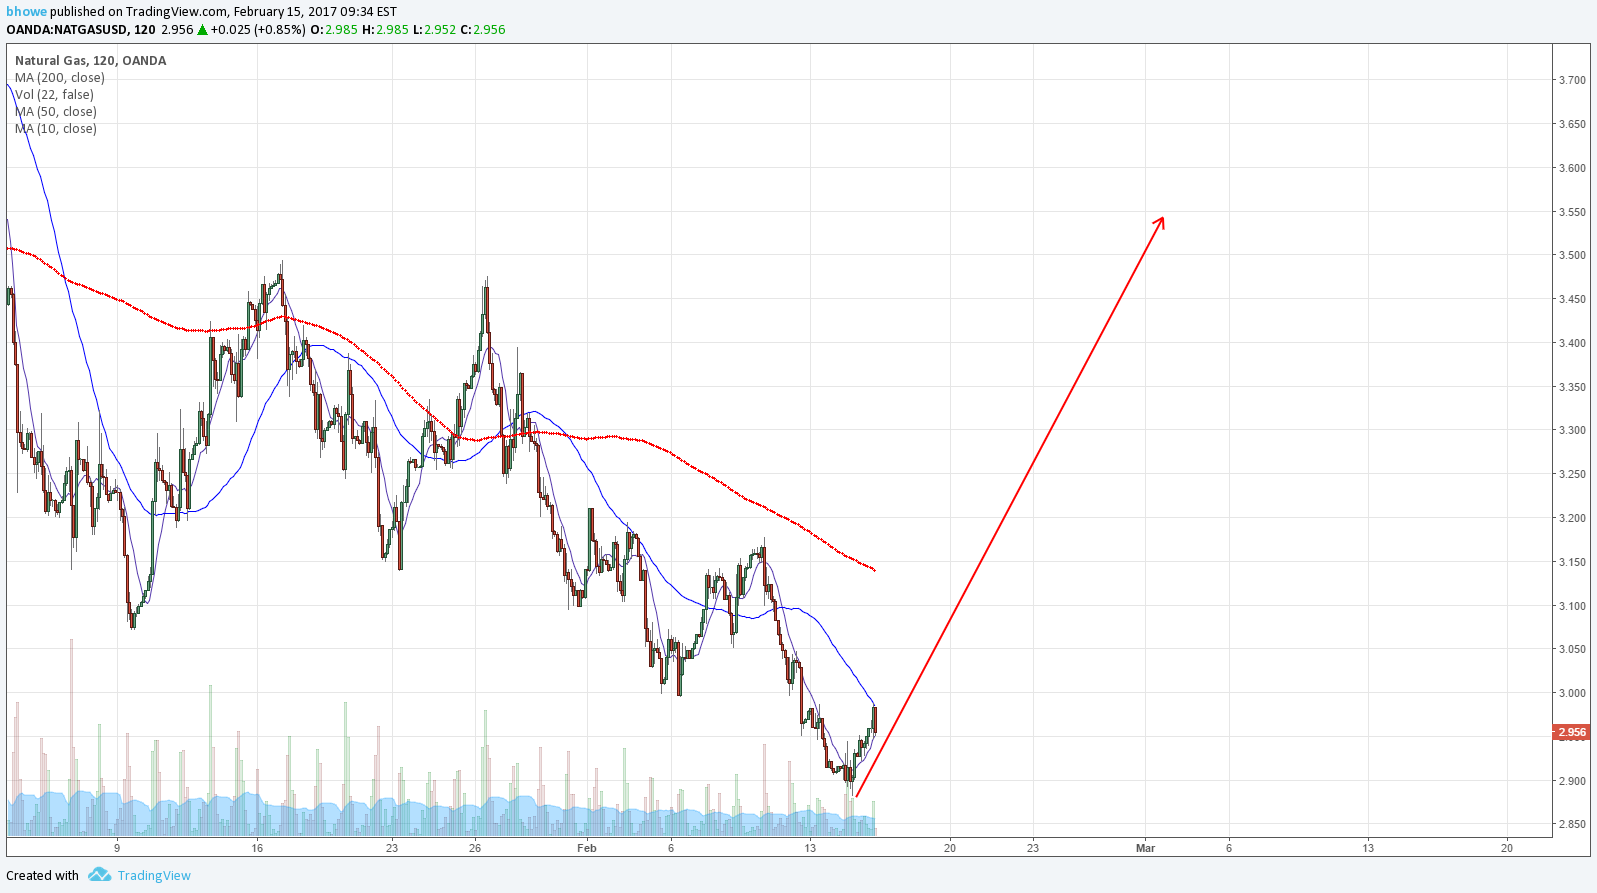Click the +0.025 (+0.85%) change value
The width and height of the screenshot is (1597, 893).
[x=258, y=30]
